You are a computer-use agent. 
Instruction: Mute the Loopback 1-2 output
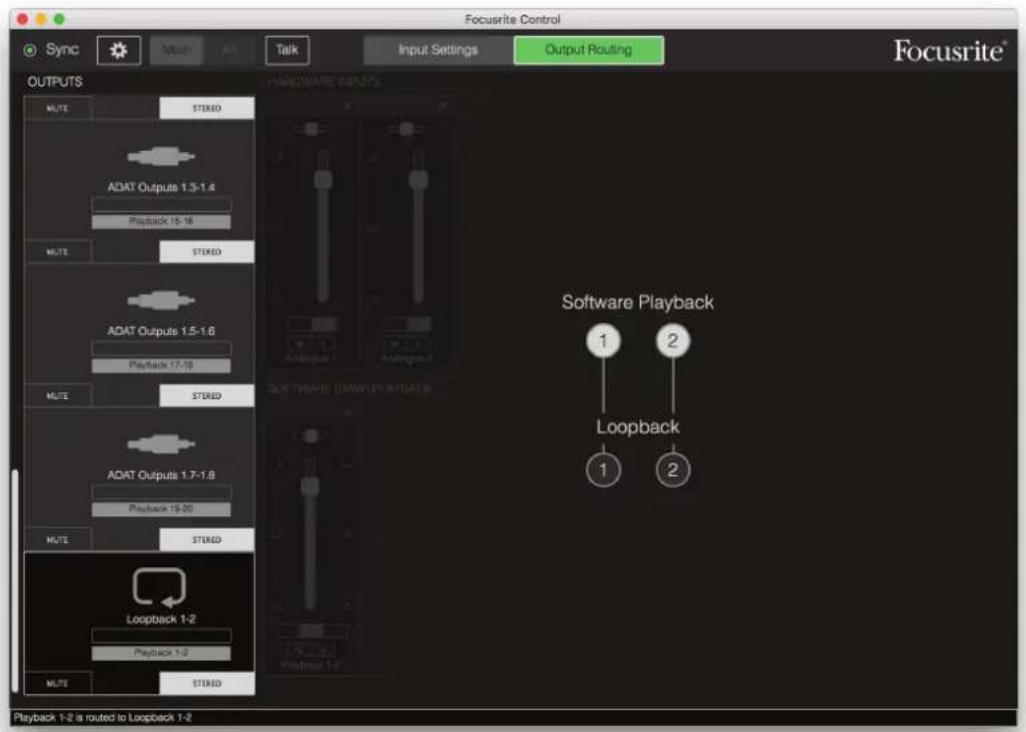[58, 683]
